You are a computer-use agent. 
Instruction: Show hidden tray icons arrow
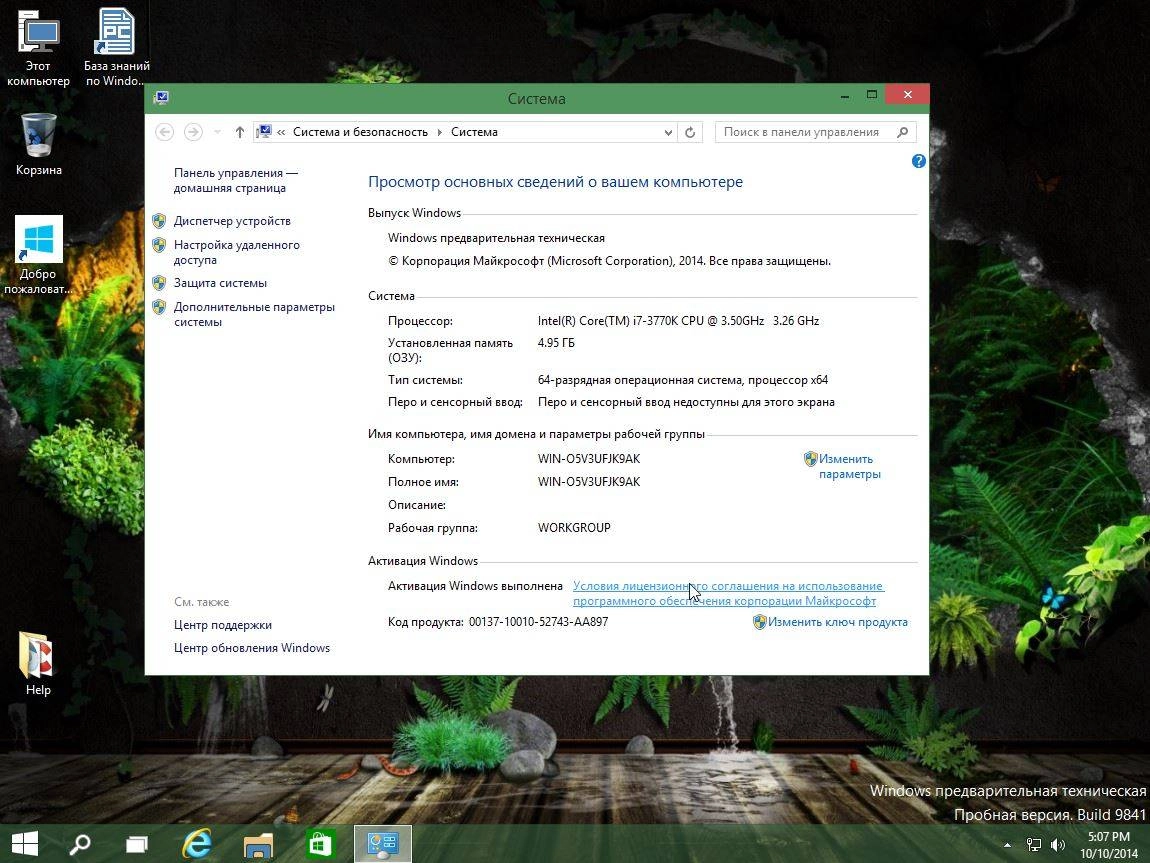(x=1007, y=845)
